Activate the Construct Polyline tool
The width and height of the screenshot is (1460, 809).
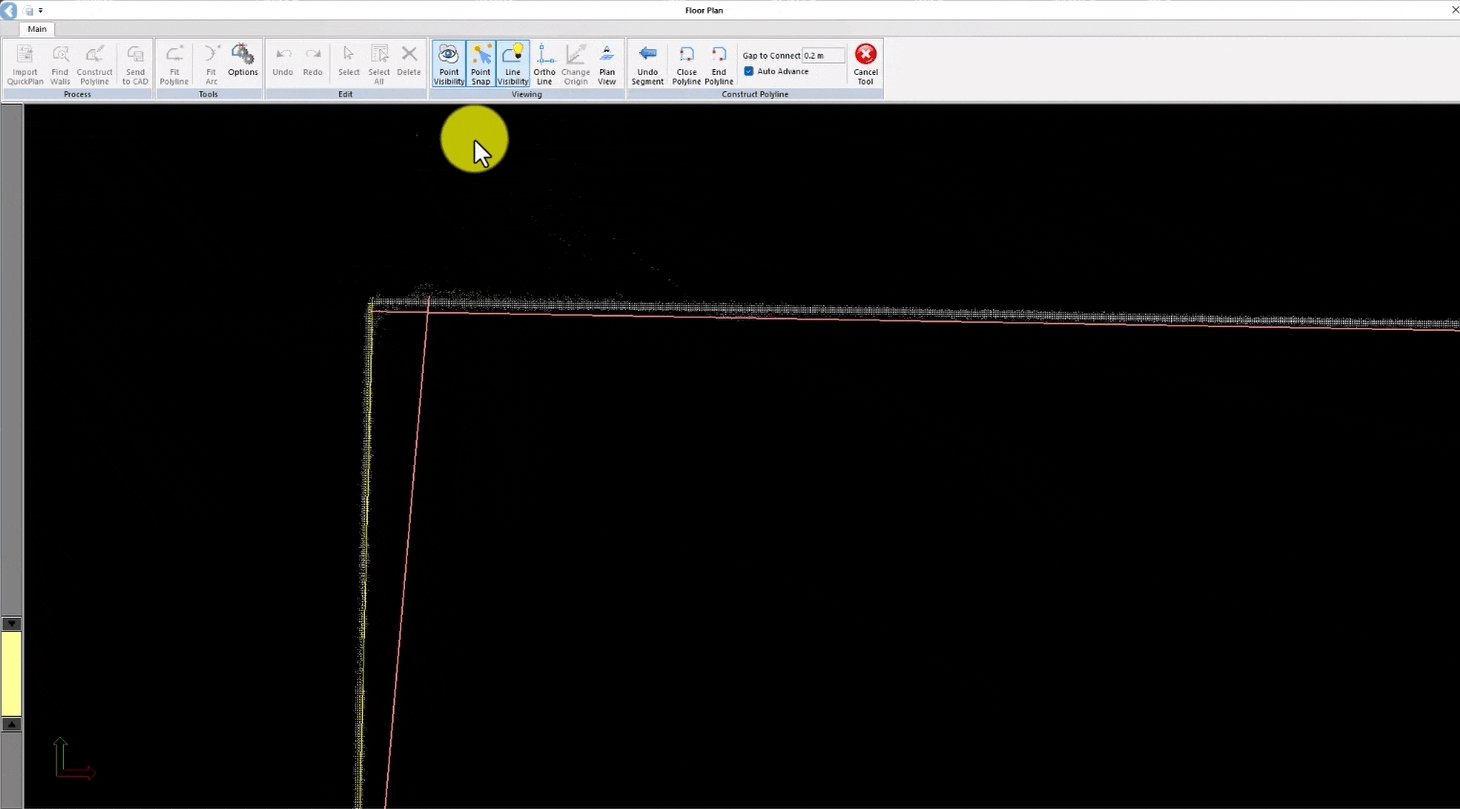pyautogui.click(x=94, y=63)
